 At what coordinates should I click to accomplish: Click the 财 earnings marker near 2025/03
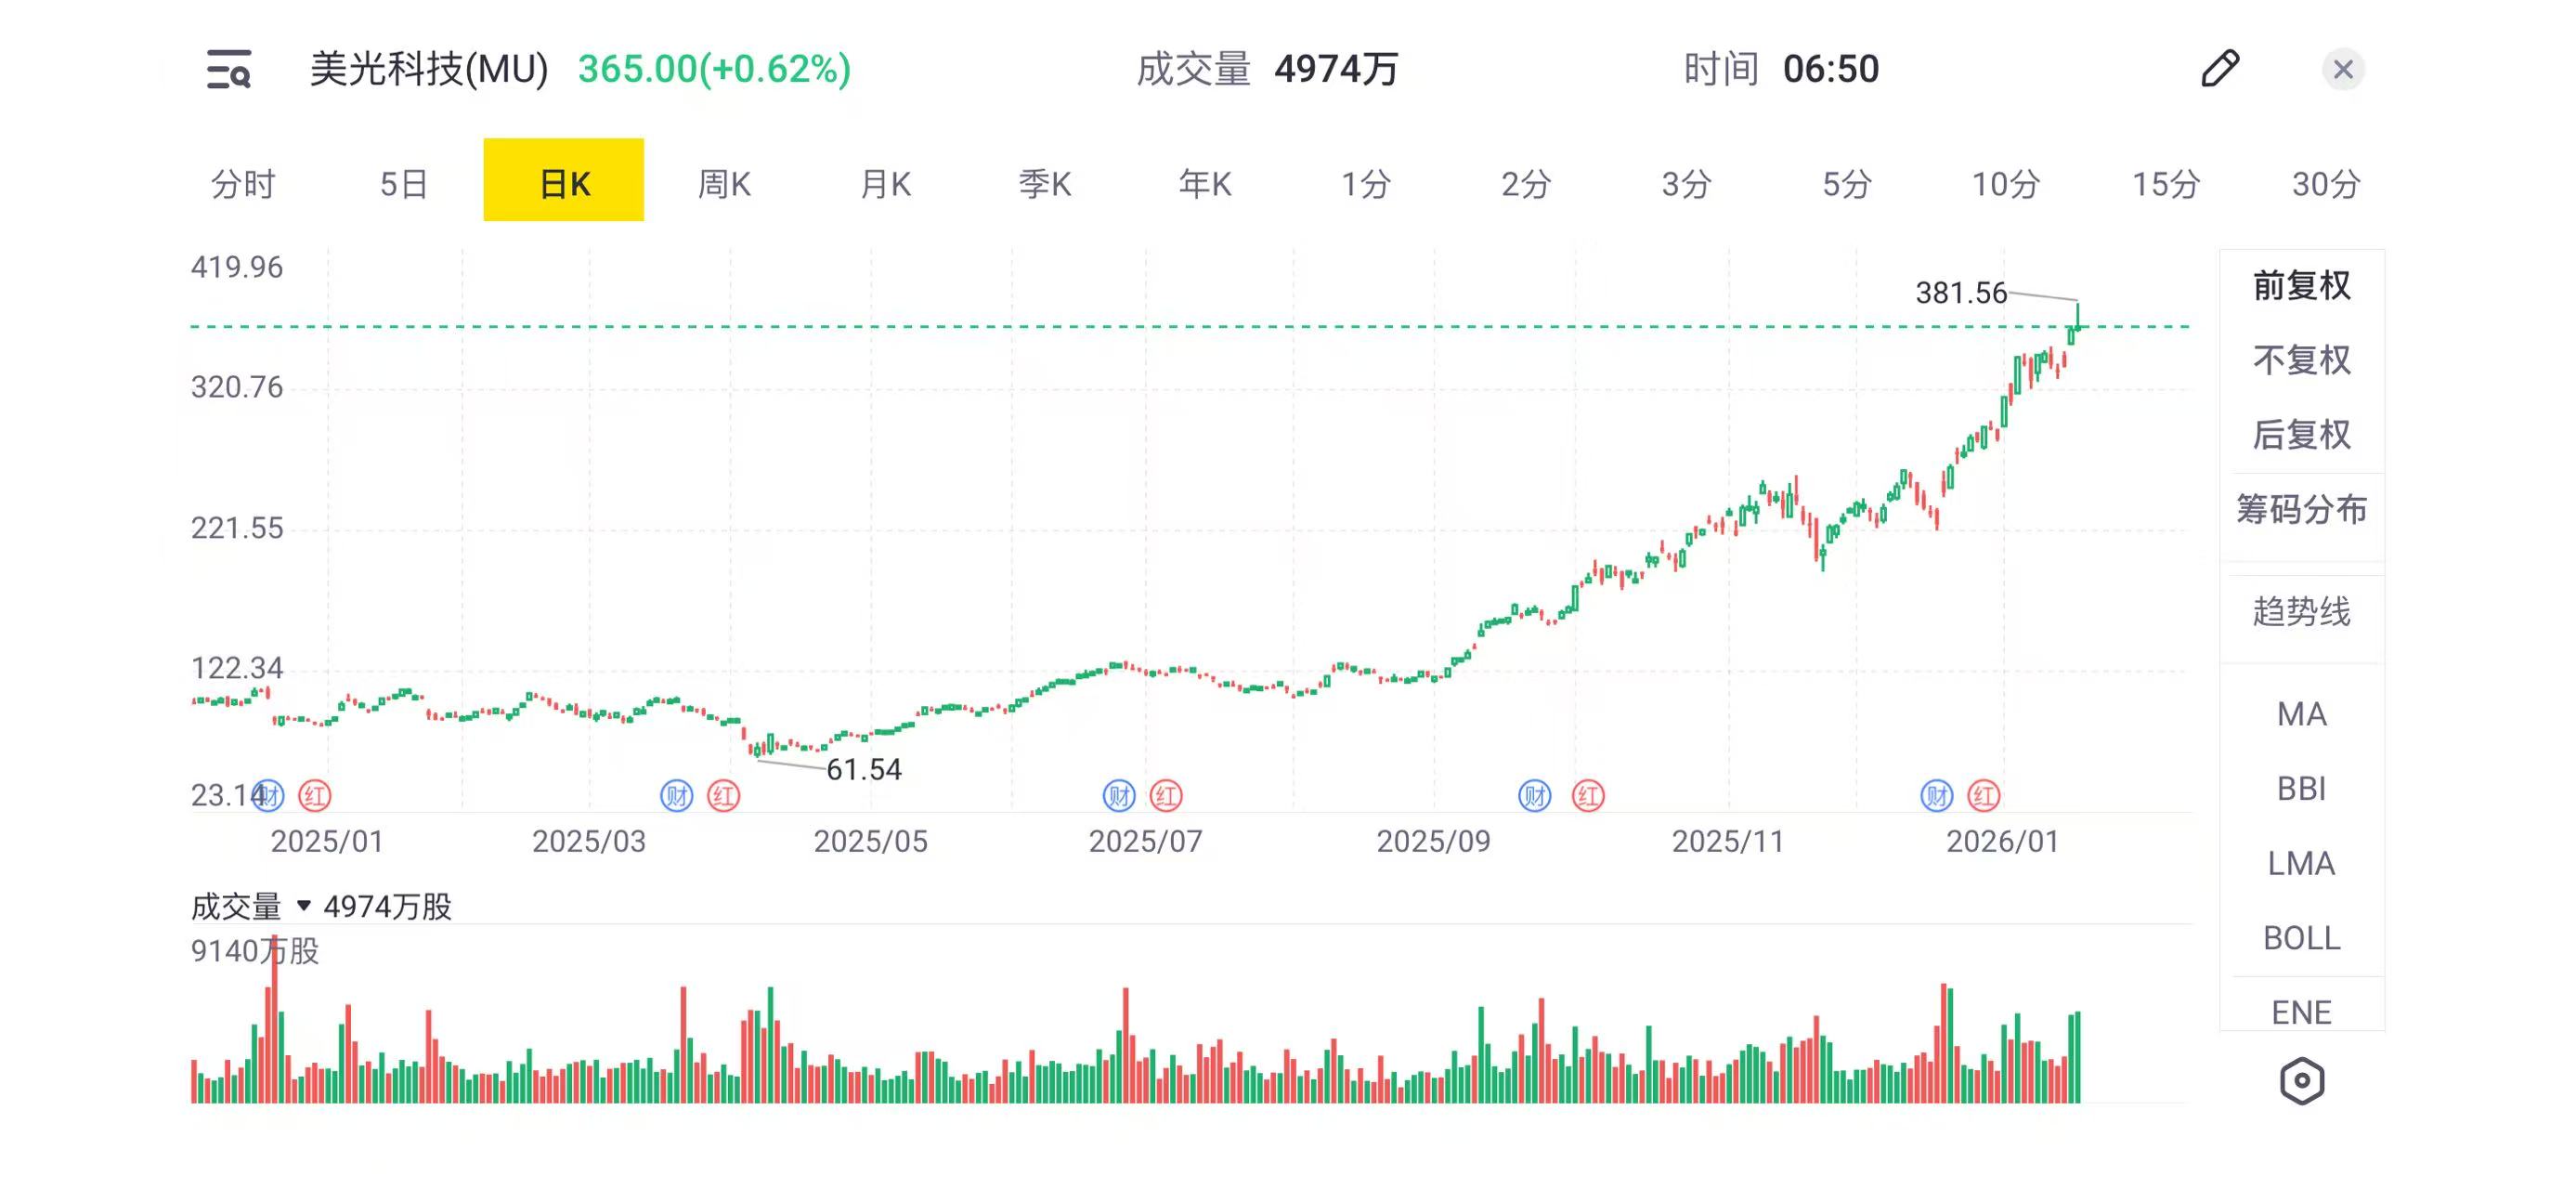(677, 796)
